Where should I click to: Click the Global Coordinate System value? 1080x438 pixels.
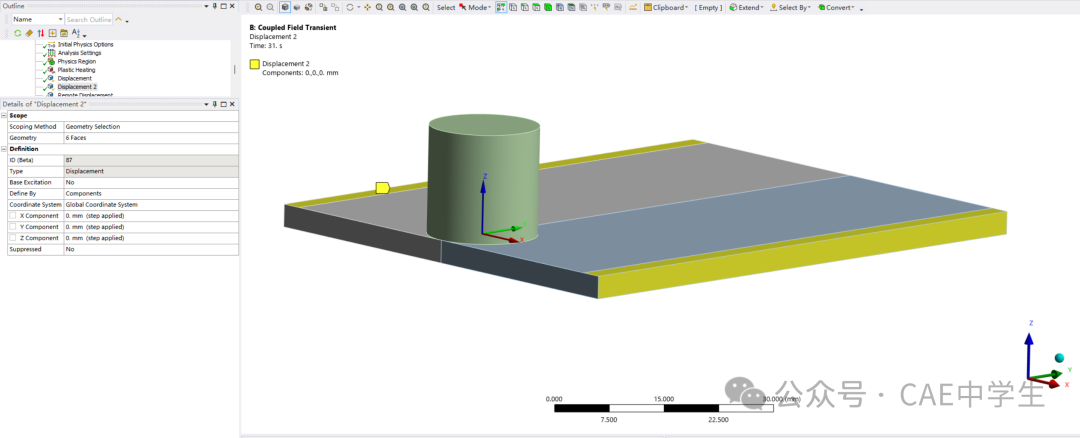[151, 205]
